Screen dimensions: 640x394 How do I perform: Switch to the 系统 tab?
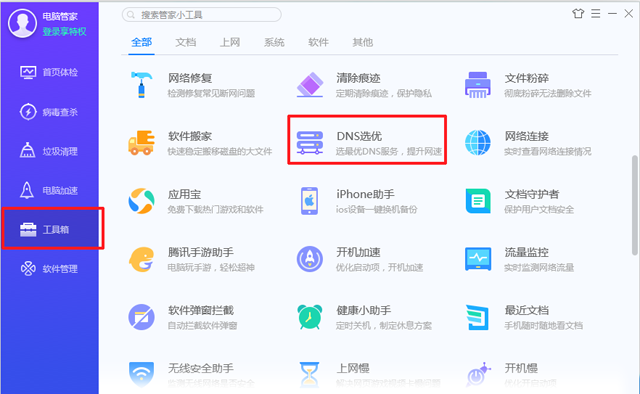click(274, 42)
